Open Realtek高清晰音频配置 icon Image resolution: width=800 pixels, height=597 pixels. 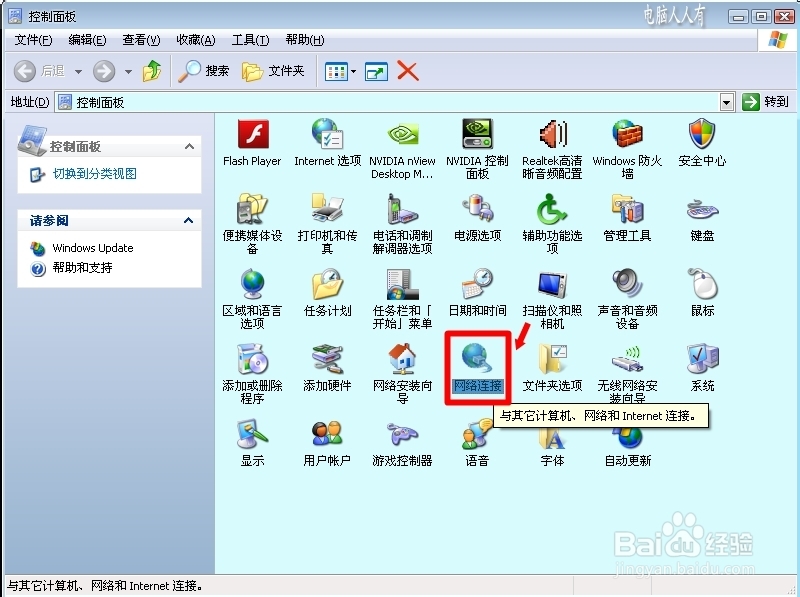[552, 135]
